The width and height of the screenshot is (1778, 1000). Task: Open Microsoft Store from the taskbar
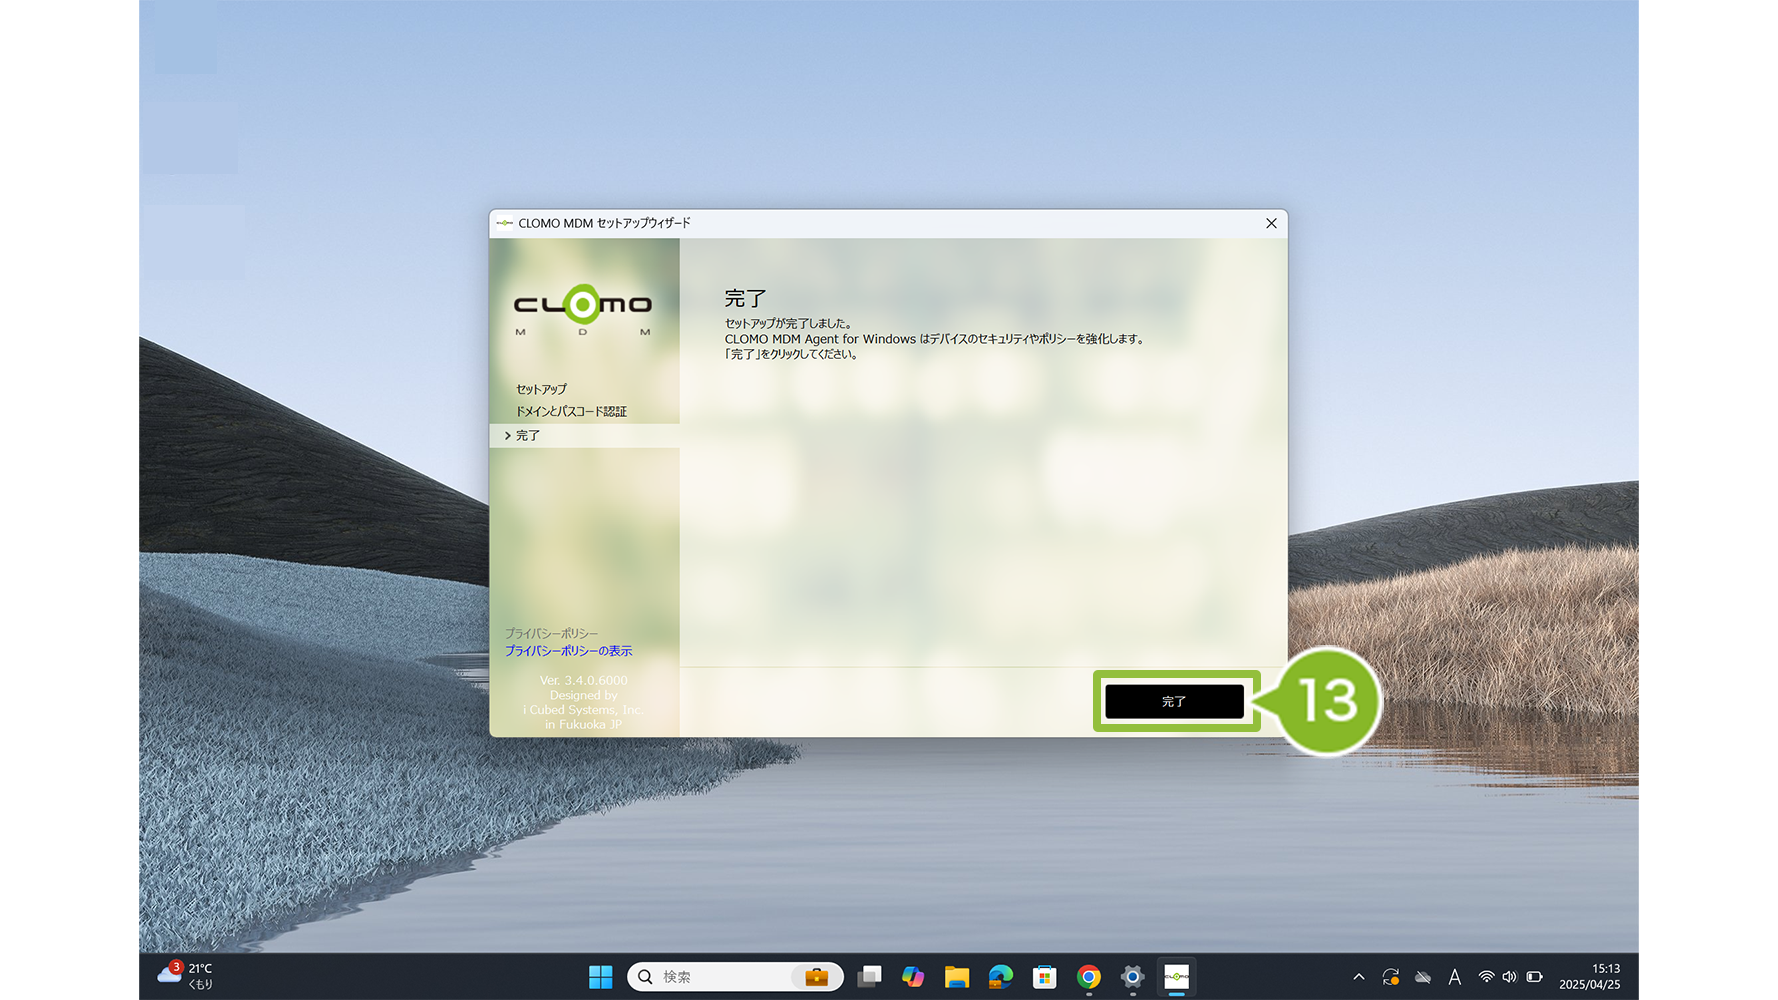(1045, 977)
